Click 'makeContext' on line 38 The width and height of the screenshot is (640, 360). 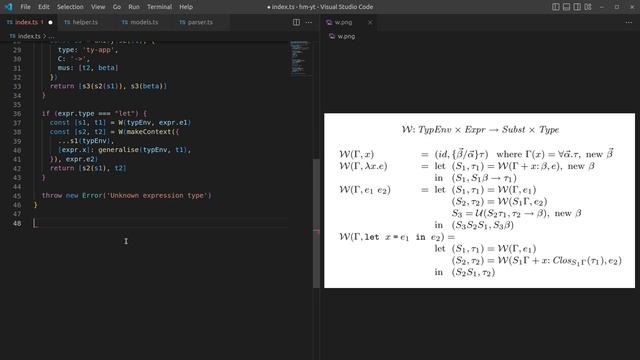[149, 132]
